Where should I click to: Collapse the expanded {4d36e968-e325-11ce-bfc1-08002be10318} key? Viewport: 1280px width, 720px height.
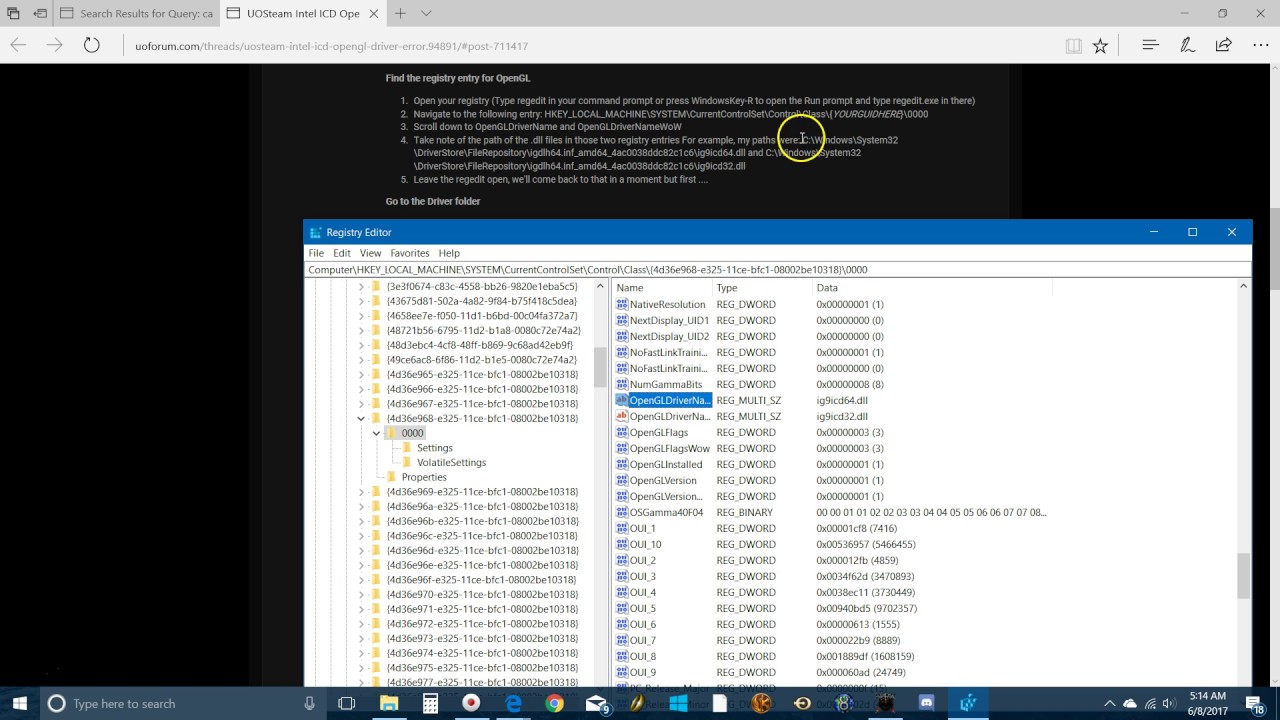pyautogui.click(x=361, y=418)
